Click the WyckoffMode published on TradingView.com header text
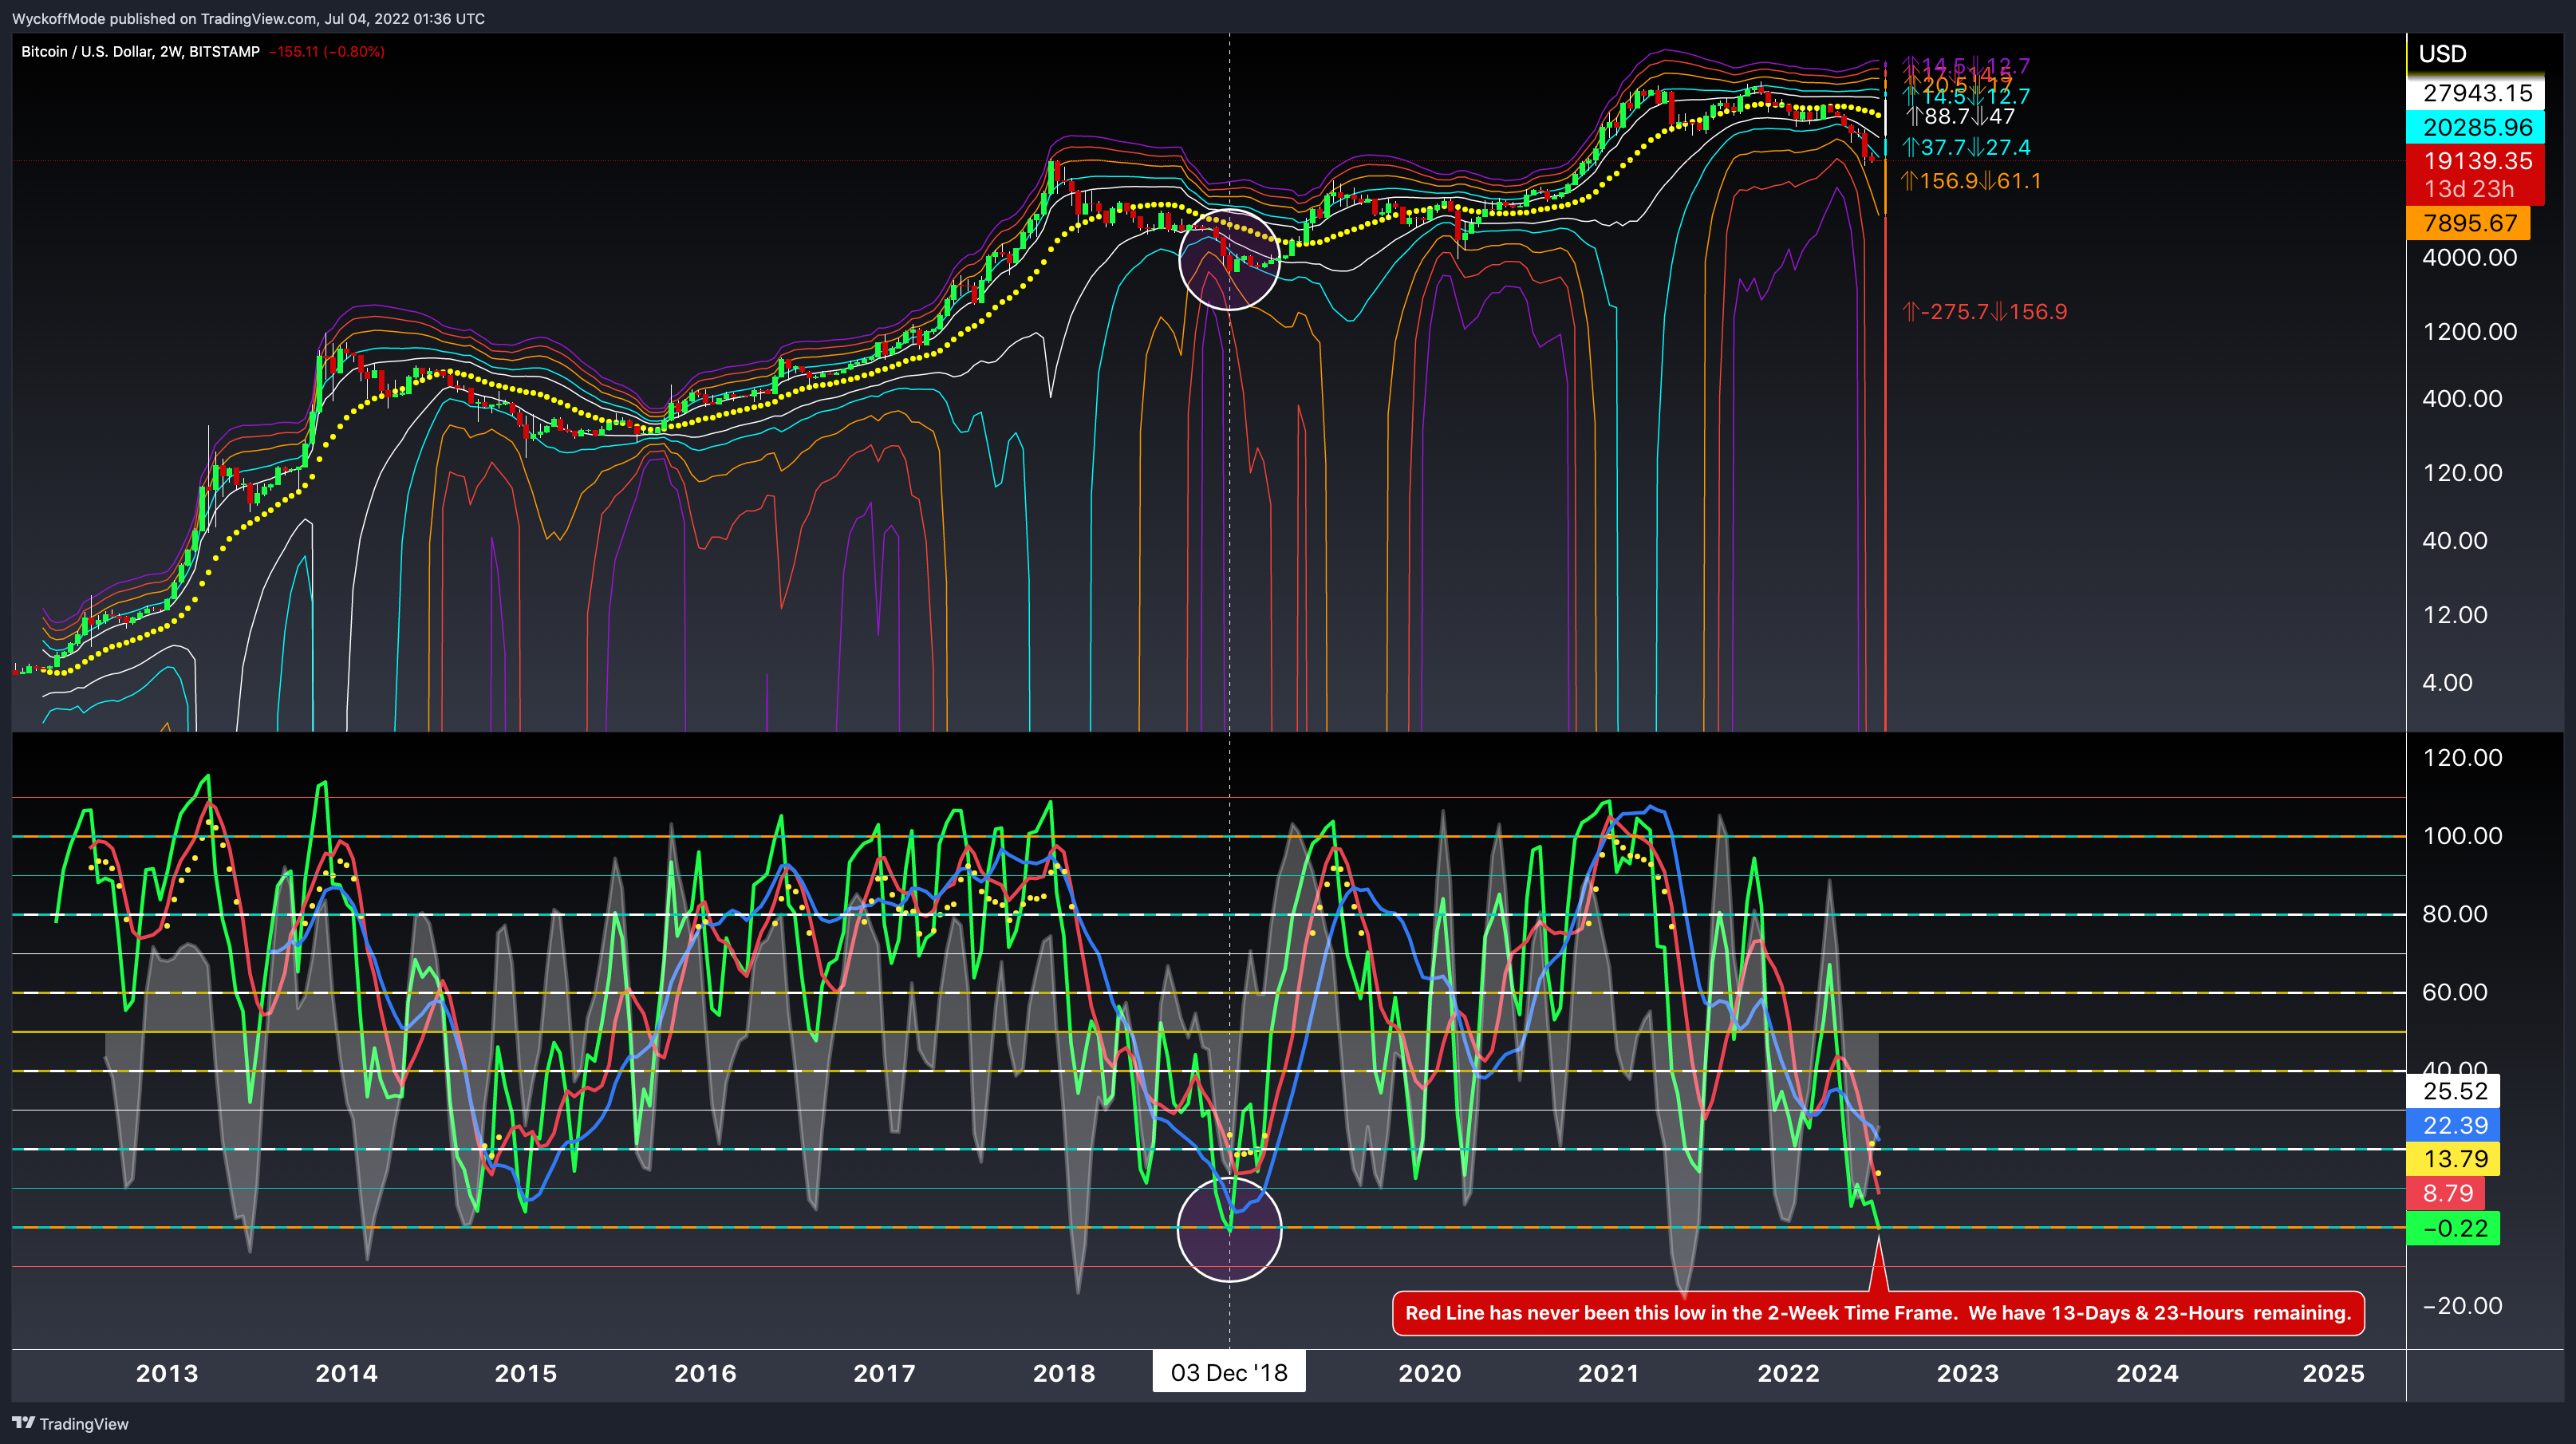Image resolution: width=2576 pixels, height=1444 pixels. point(248,18)
